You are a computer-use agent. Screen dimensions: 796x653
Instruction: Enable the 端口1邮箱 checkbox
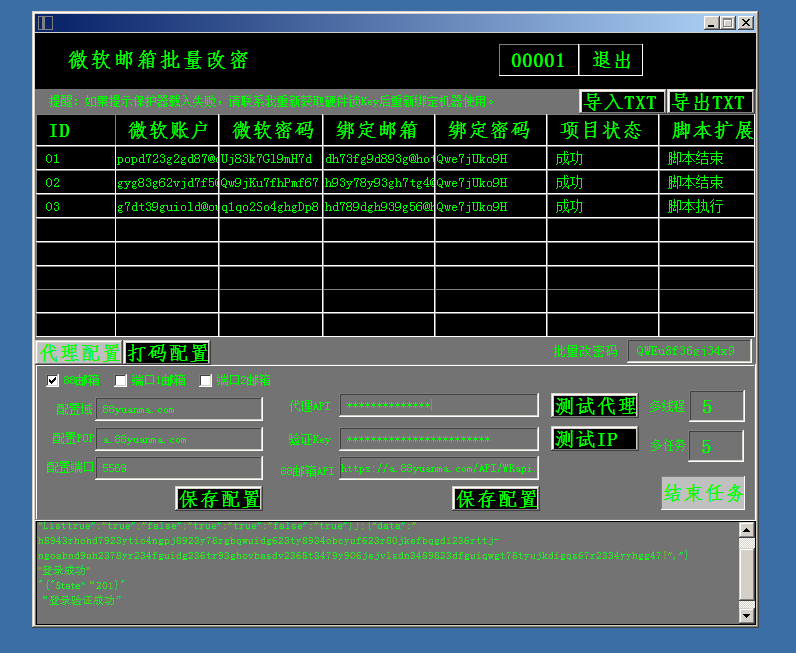coord(120,380)
